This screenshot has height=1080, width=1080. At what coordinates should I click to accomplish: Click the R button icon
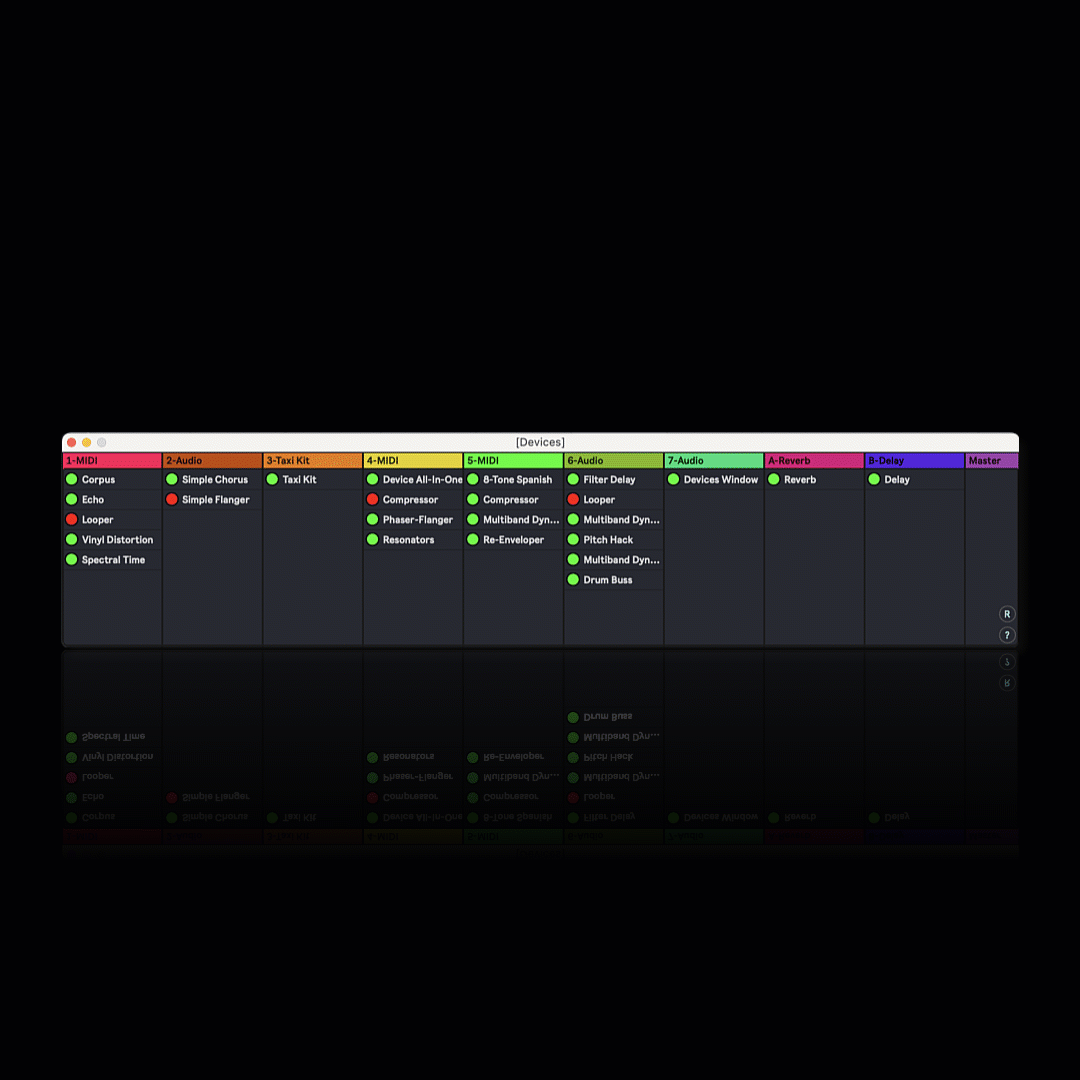click(1007, 614)
